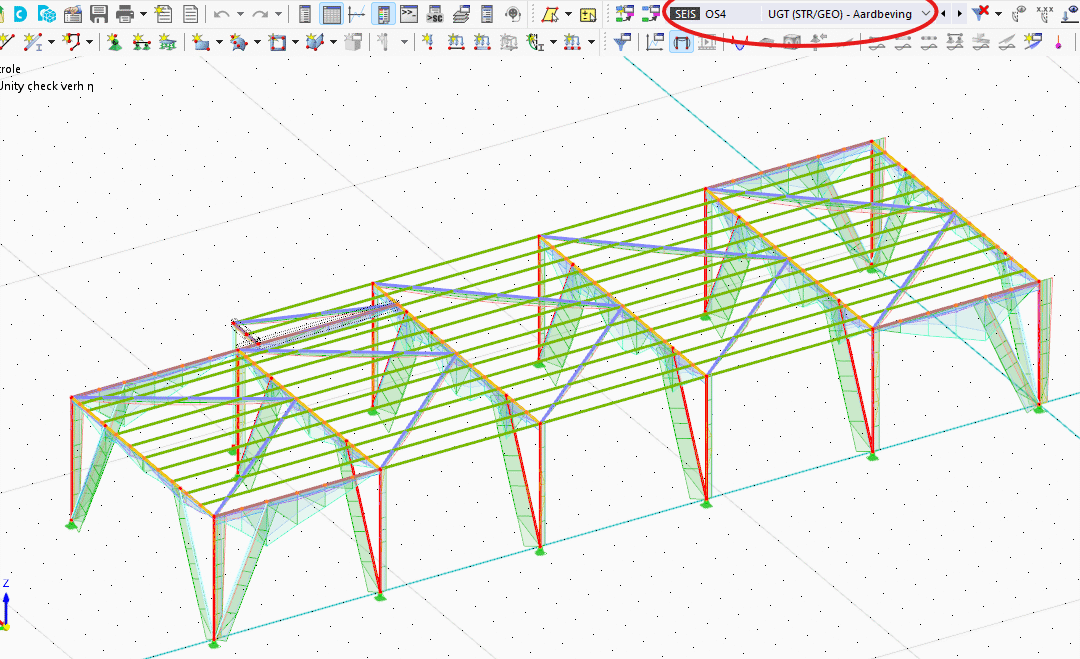The width and height of the screenshot is (1080, 659).
Task: Undo the last action
Action: tap(221, 14)
